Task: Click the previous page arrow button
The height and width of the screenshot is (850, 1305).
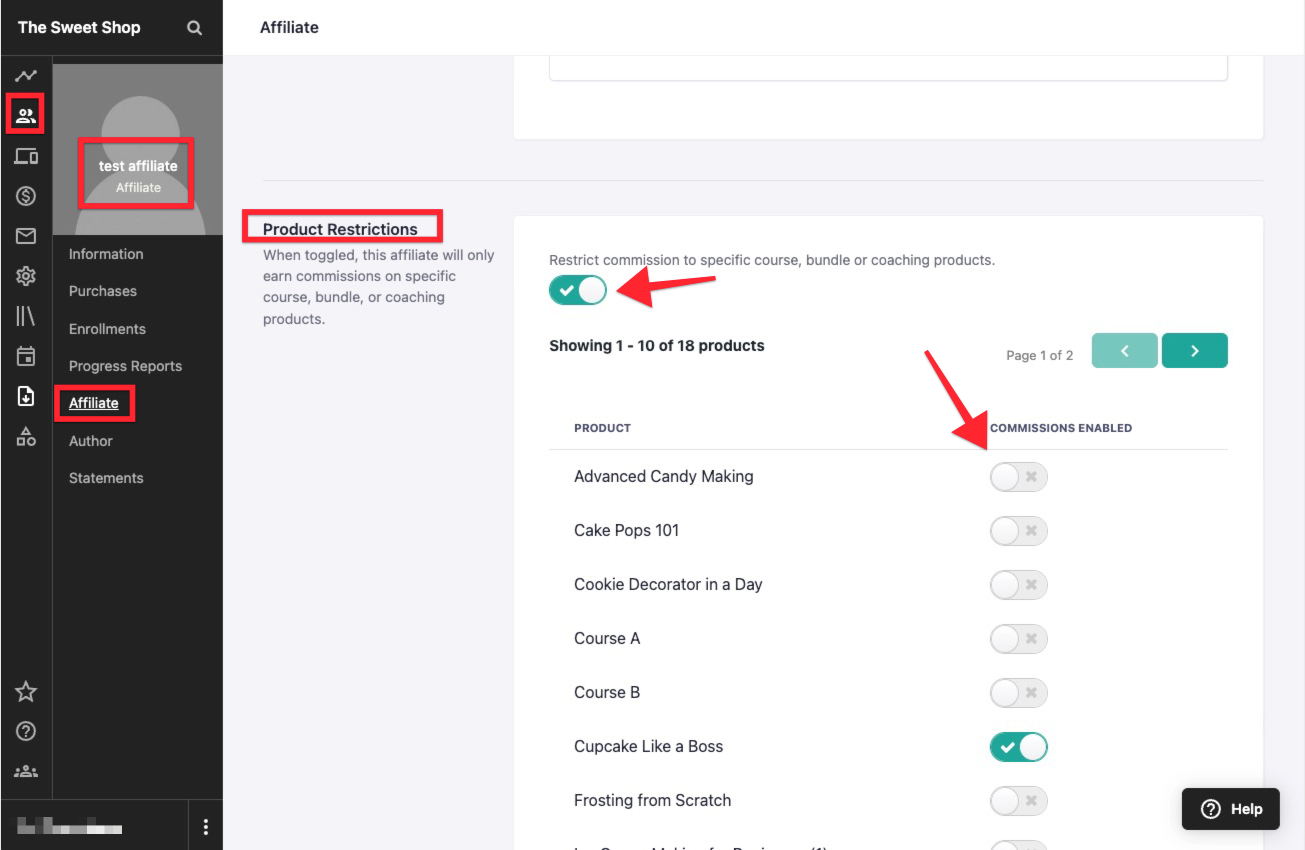Action: tap(1124, 351)
